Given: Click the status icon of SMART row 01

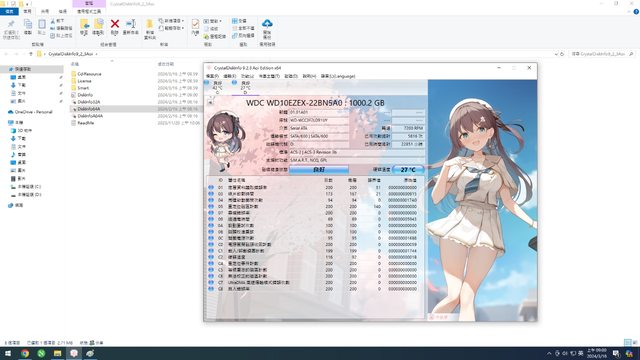Looking at the screenshot, I should (211, 187).
